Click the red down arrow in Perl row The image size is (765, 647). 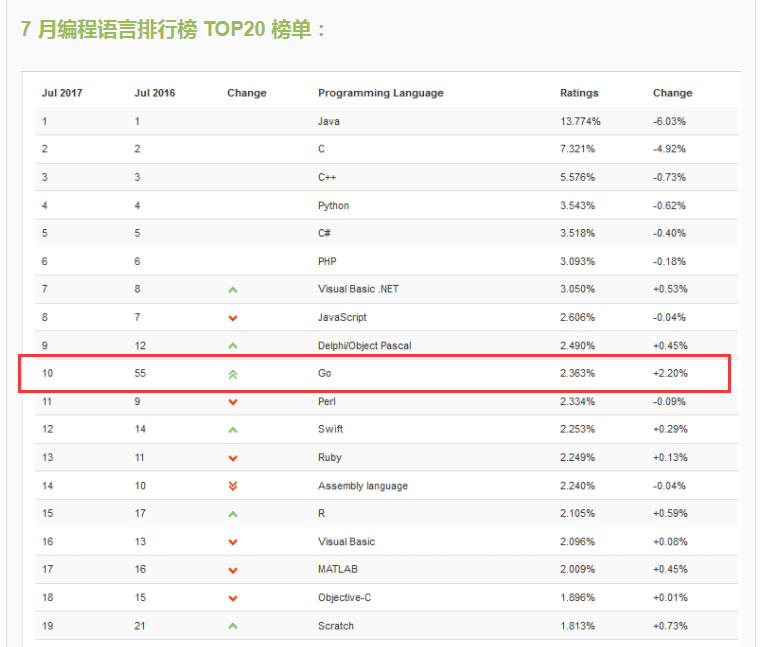(233, 402)
